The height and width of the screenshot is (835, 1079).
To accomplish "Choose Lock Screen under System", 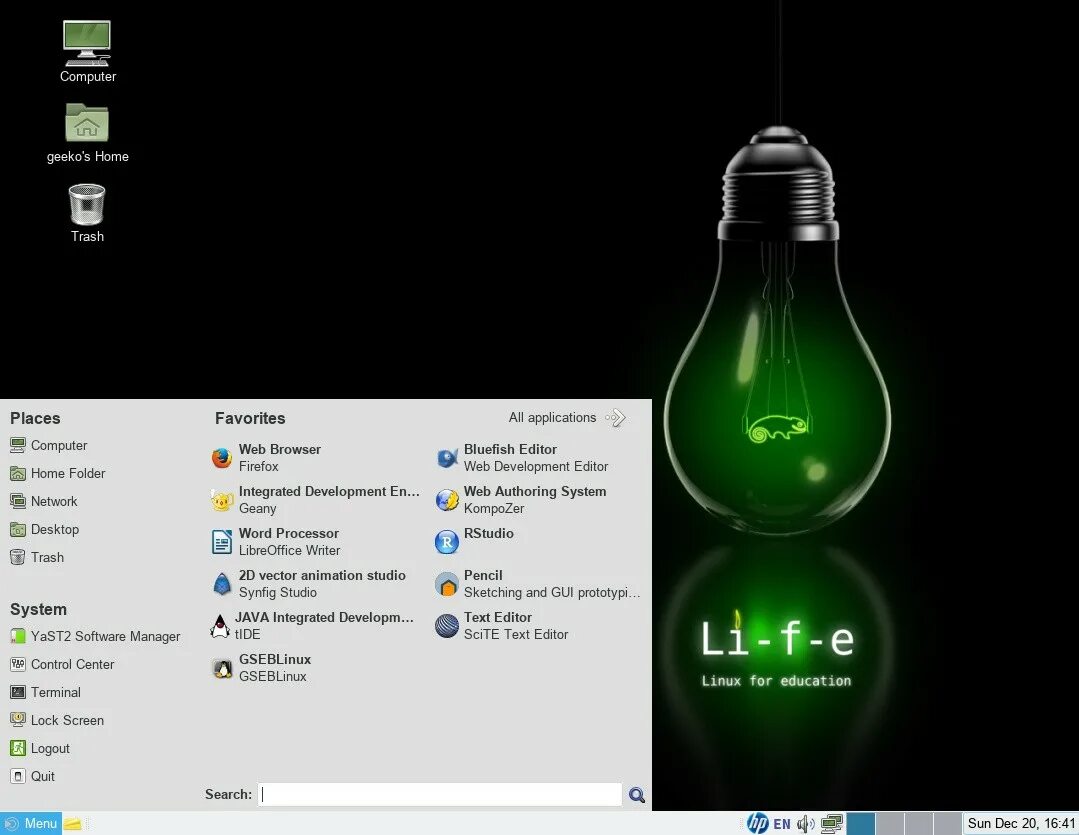I will (57, 721).
